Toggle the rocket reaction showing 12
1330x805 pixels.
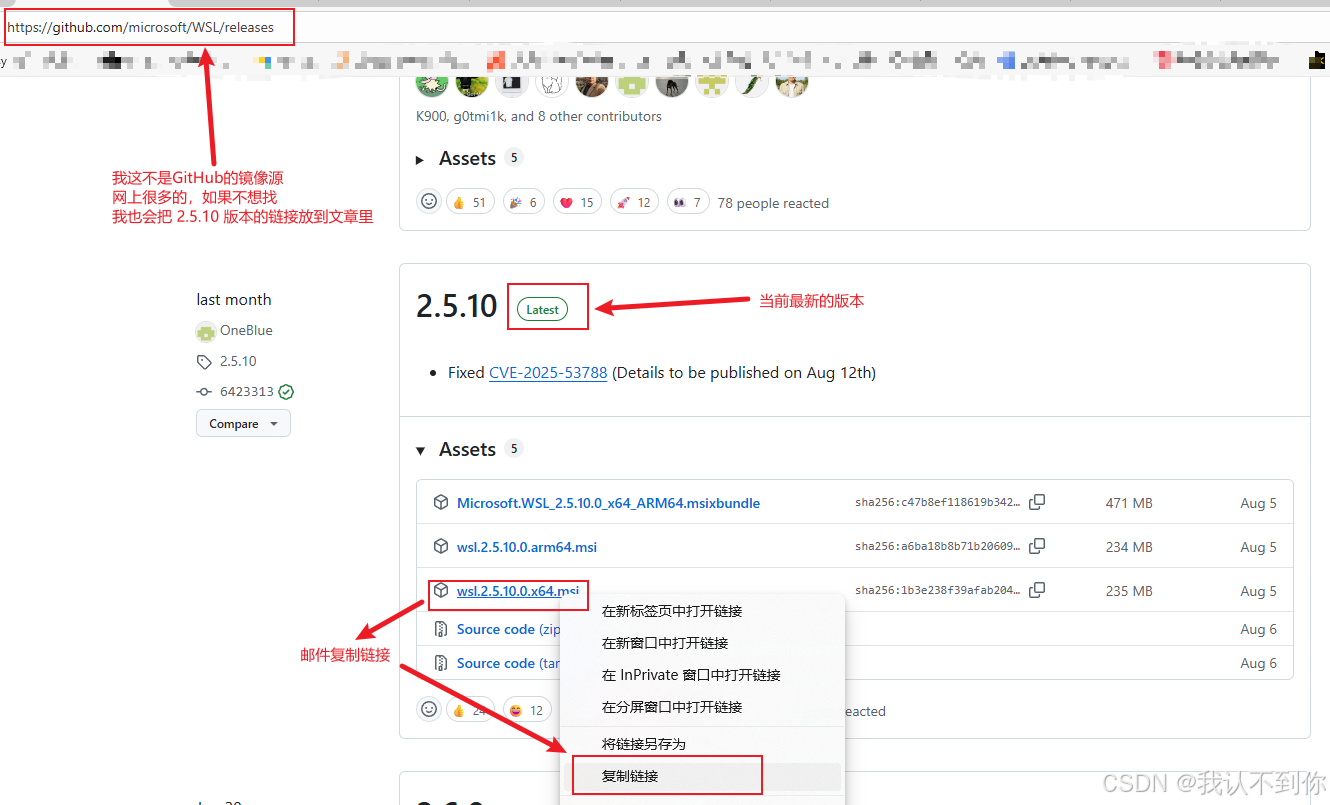634,202
